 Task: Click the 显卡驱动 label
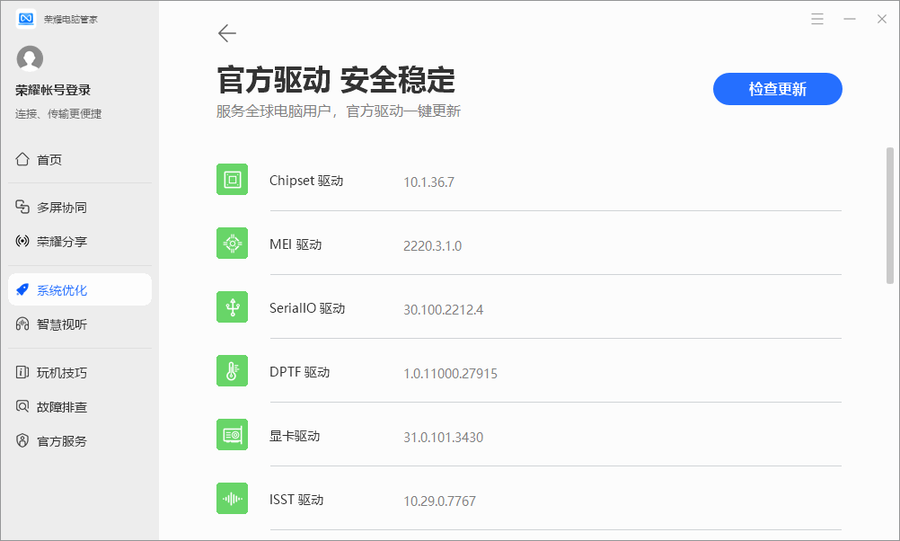tap(294, 436)
